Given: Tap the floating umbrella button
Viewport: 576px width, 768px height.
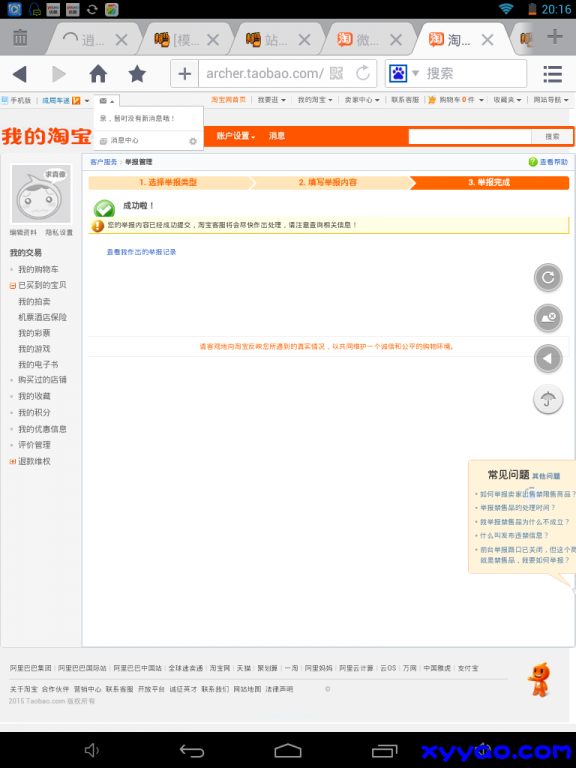Looking at the screenshot, I should tap(548, 400).
